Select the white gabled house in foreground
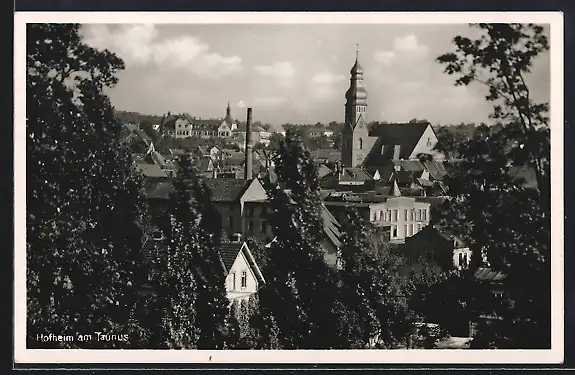Image resolution: width=575 pixels, height=375 pixels. (241, 272)
